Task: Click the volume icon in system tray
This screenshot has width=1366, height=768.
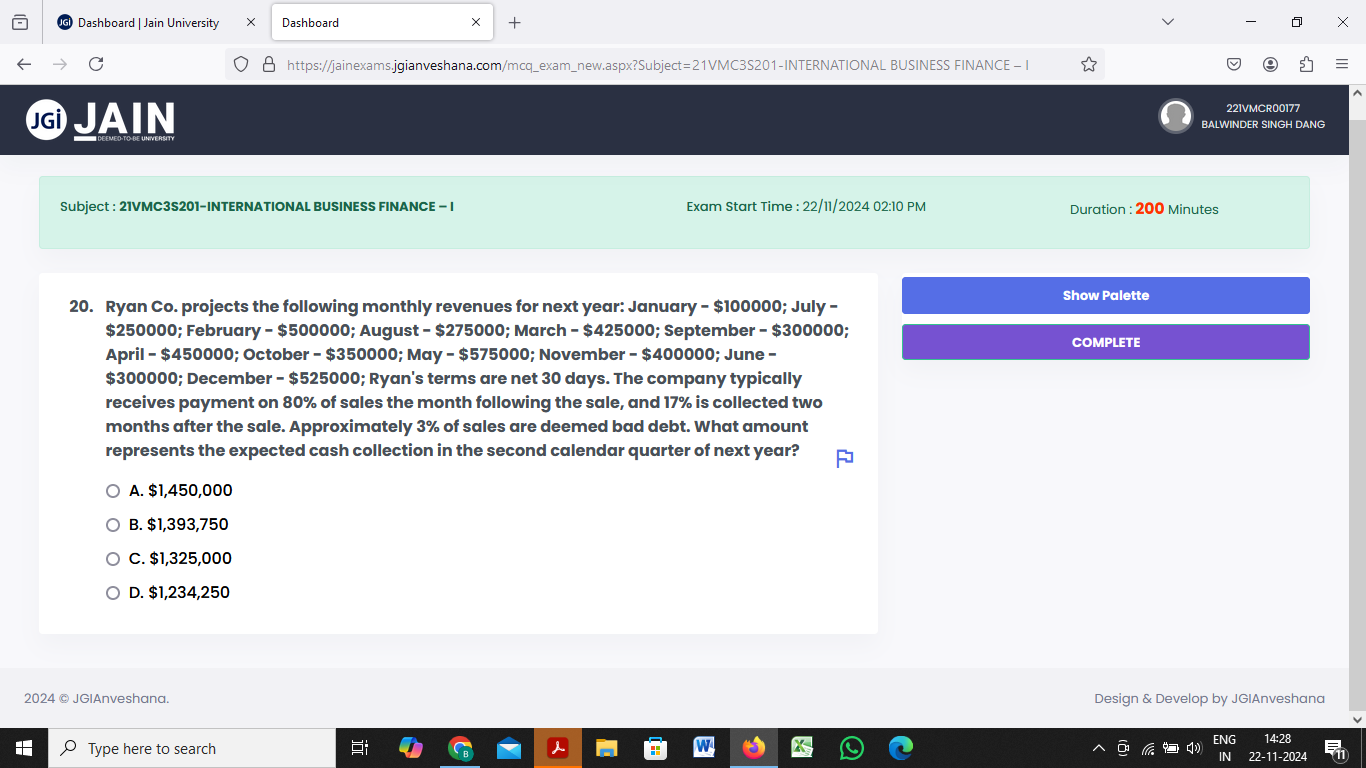Action: [1194, 747]
